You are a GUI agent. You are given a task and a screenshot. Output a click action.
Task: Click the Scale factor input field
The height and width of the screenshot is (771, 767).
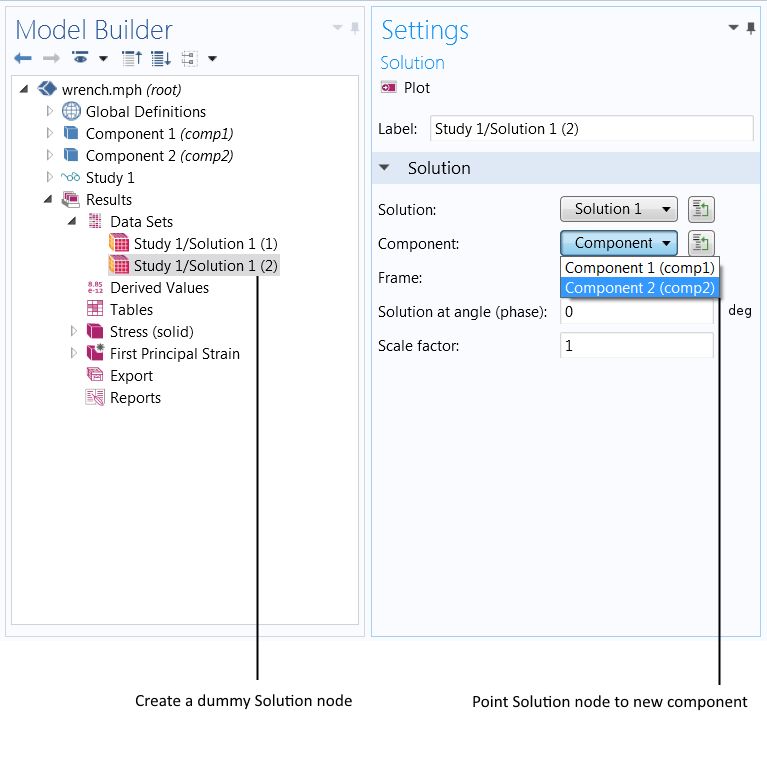pos(637,346)
